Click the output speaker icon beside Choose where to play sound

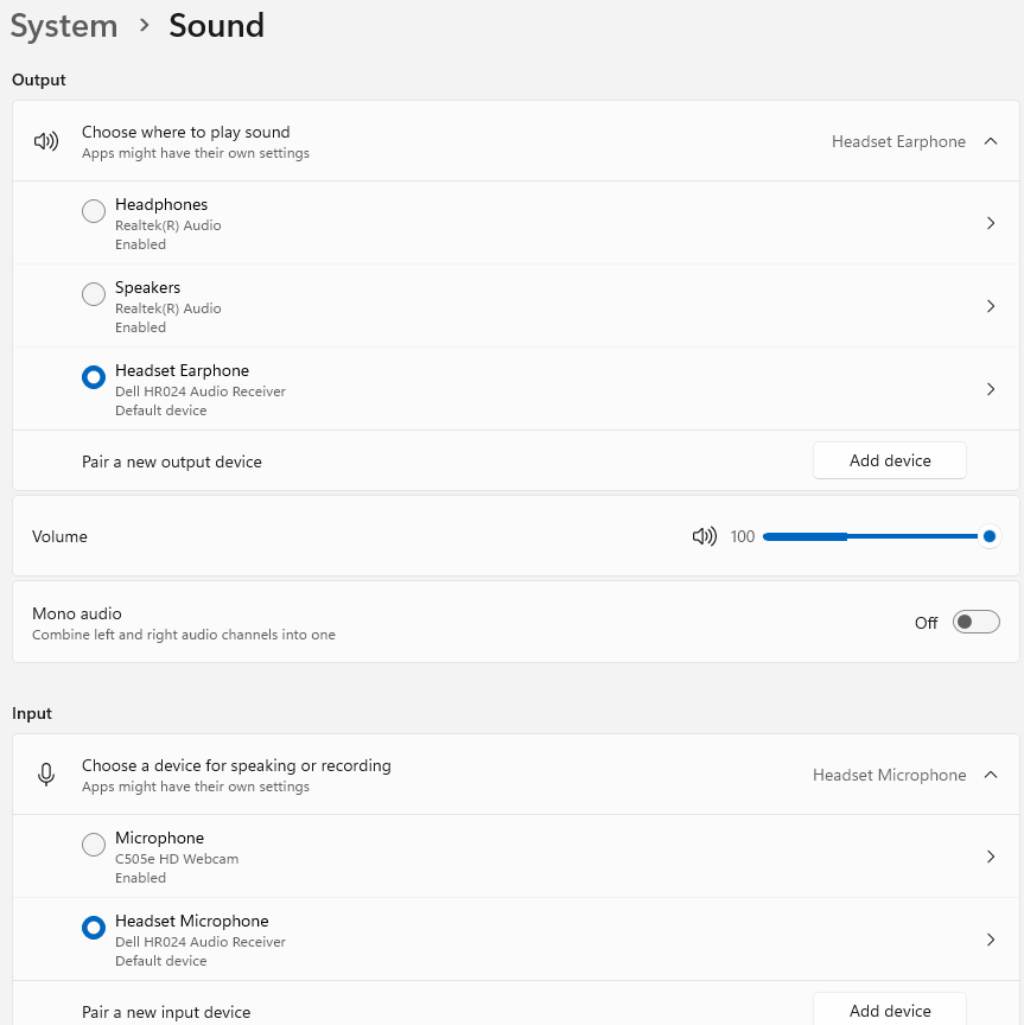tap(46, 142)
